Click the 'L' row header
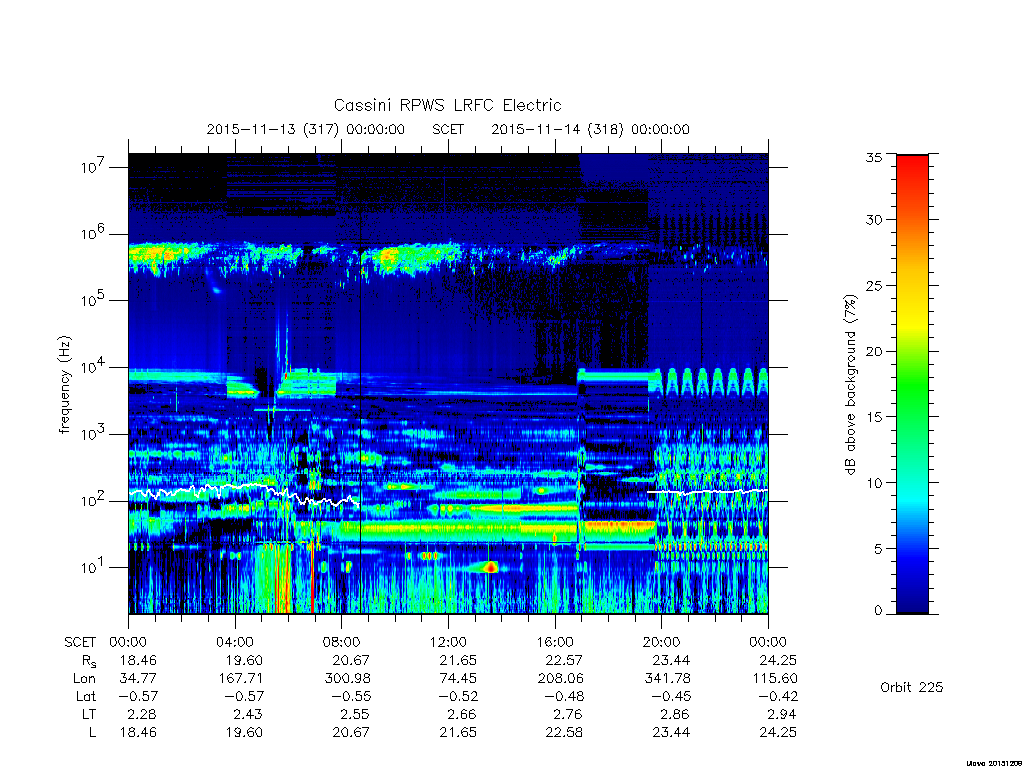Screen dimensions: 1024x768 [x=93, y=732]
